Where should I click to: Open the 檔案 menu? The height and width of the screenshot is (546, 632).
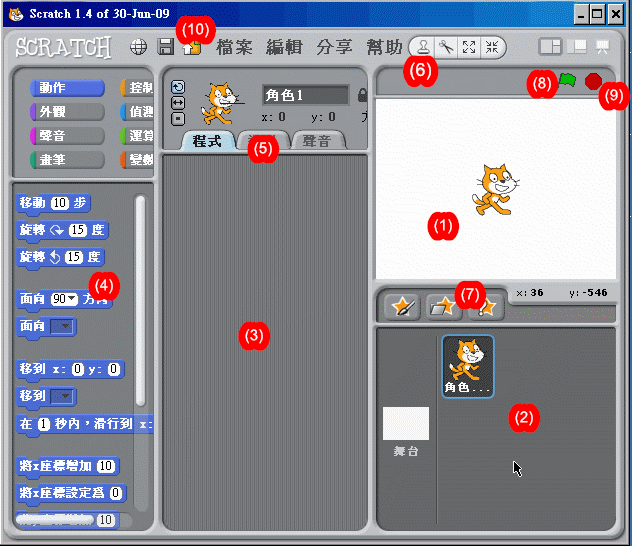(x=234, y=47)
